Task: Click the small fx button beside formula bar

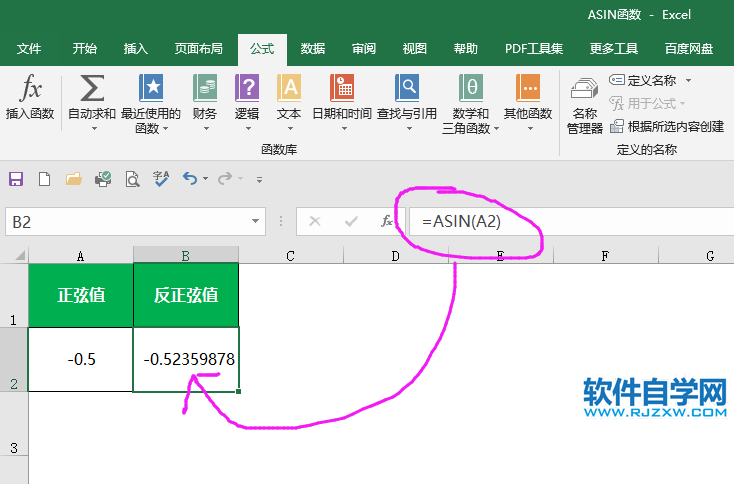Action: [387, 221]
